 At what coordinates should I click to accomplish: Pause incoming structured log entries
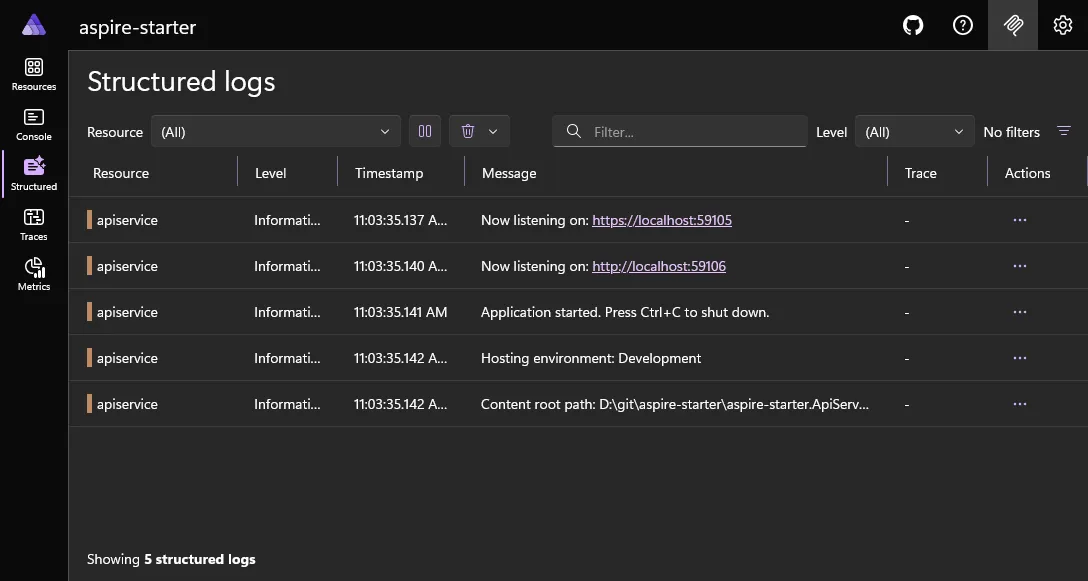pyautogui.click(x=424, y=131)
